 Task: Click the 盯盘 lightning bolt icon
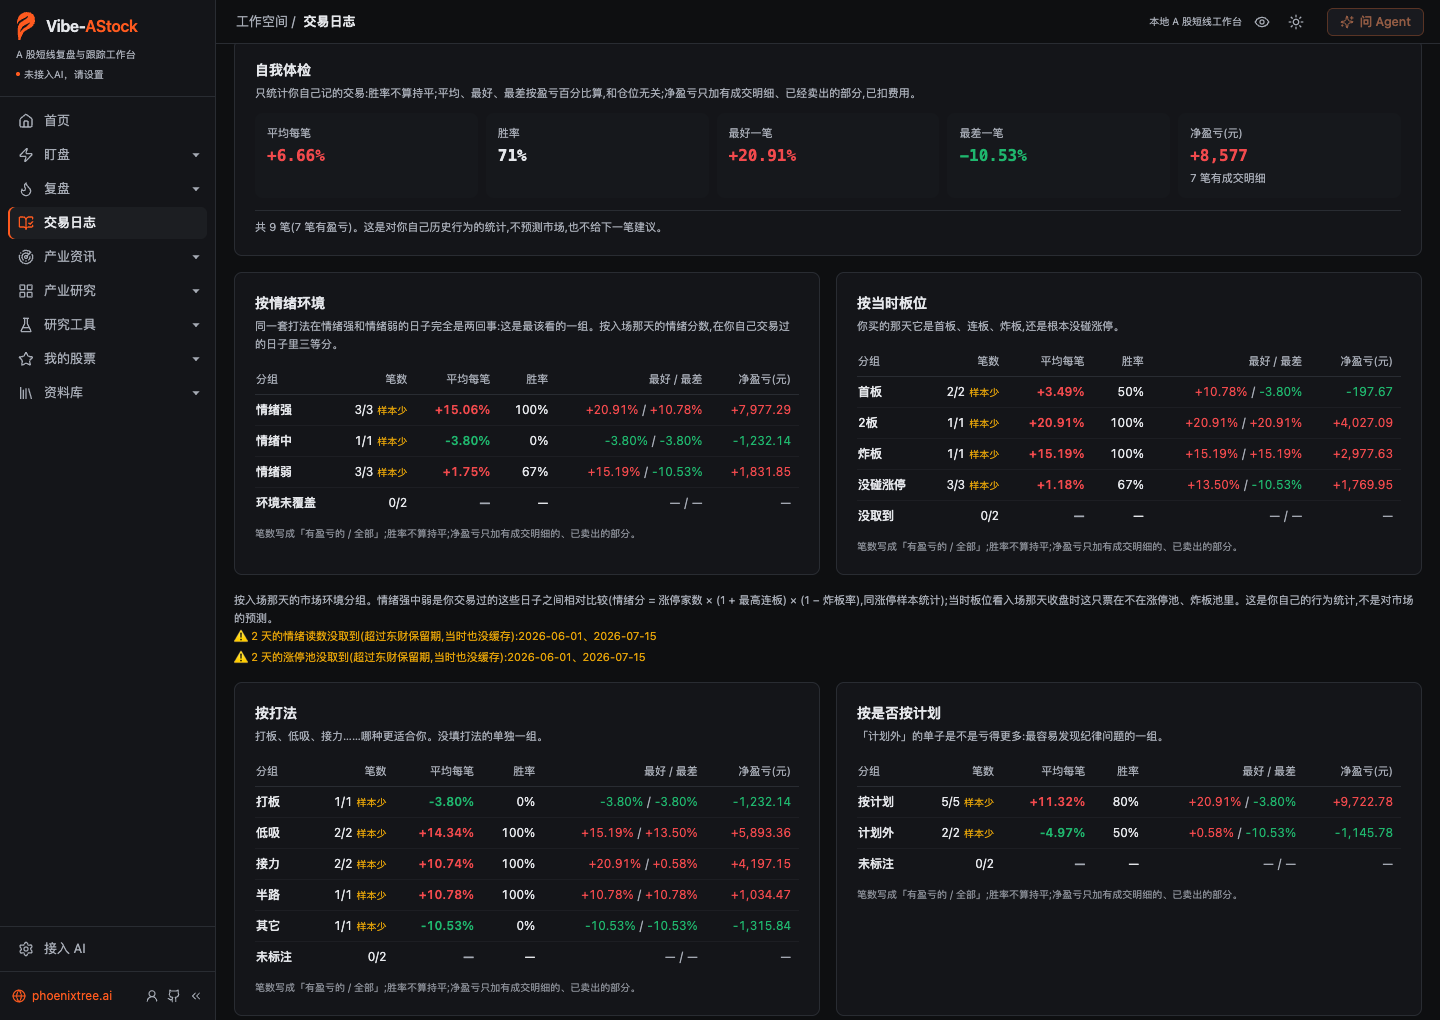(26, 155)
